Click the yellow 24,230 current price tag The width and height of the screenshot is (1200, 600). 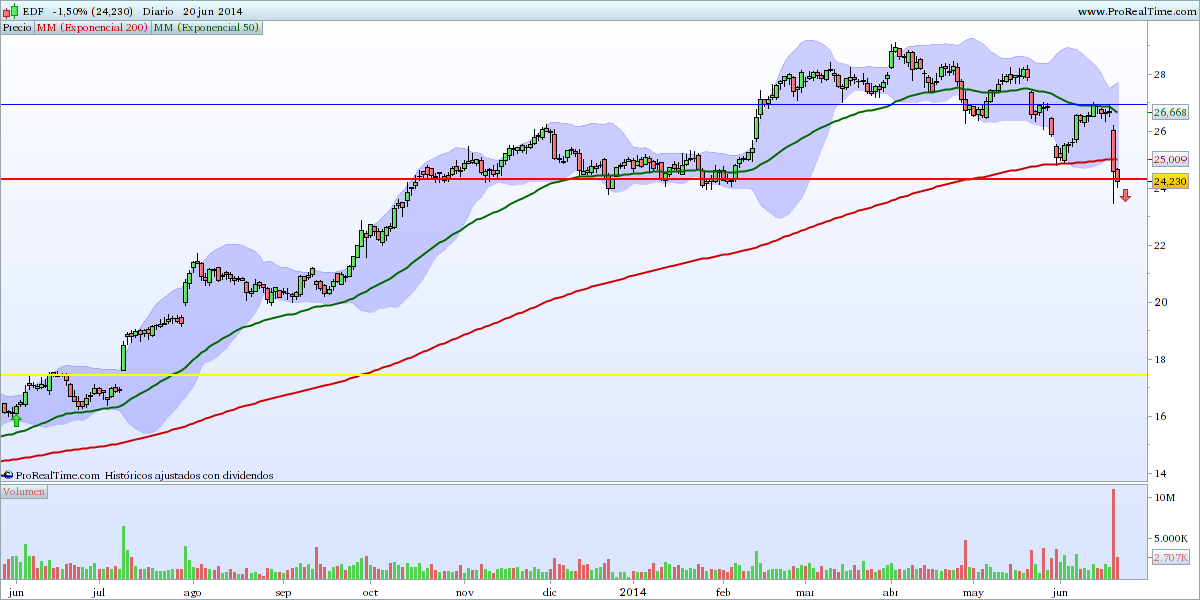pos(1169,181)
